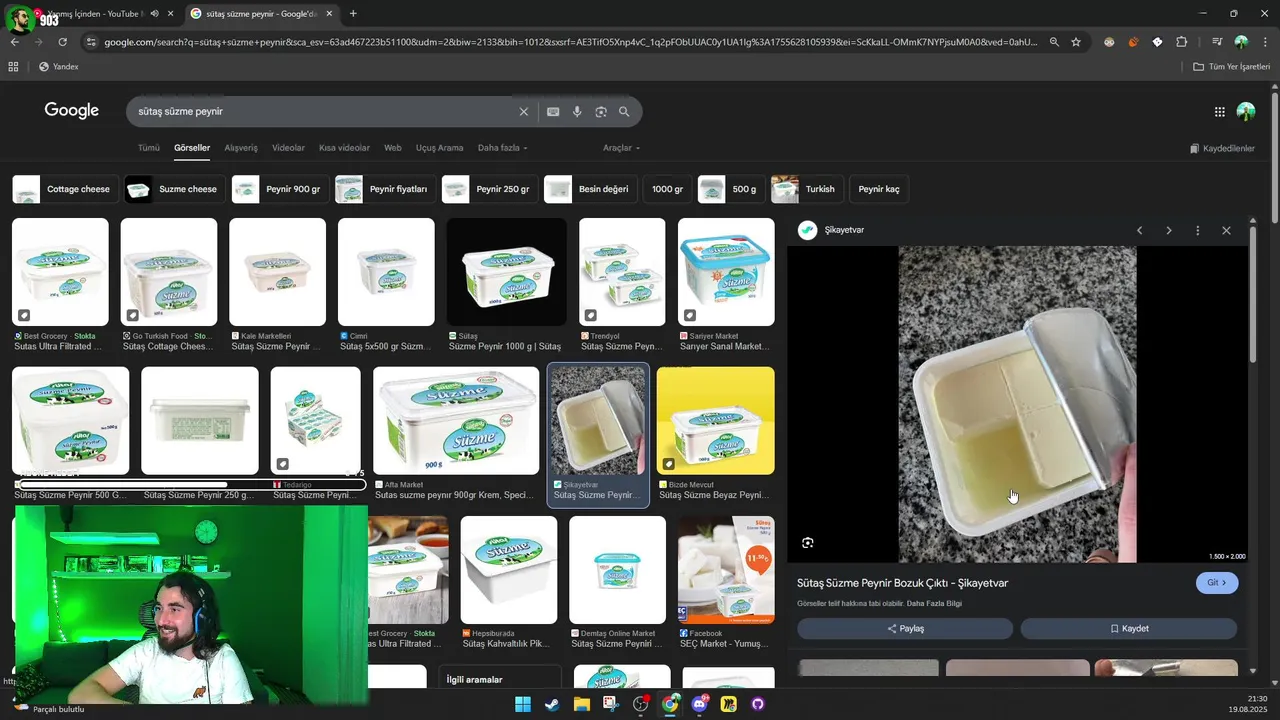Open the Chrome extensions puzzle icon

coord(1182,42)
